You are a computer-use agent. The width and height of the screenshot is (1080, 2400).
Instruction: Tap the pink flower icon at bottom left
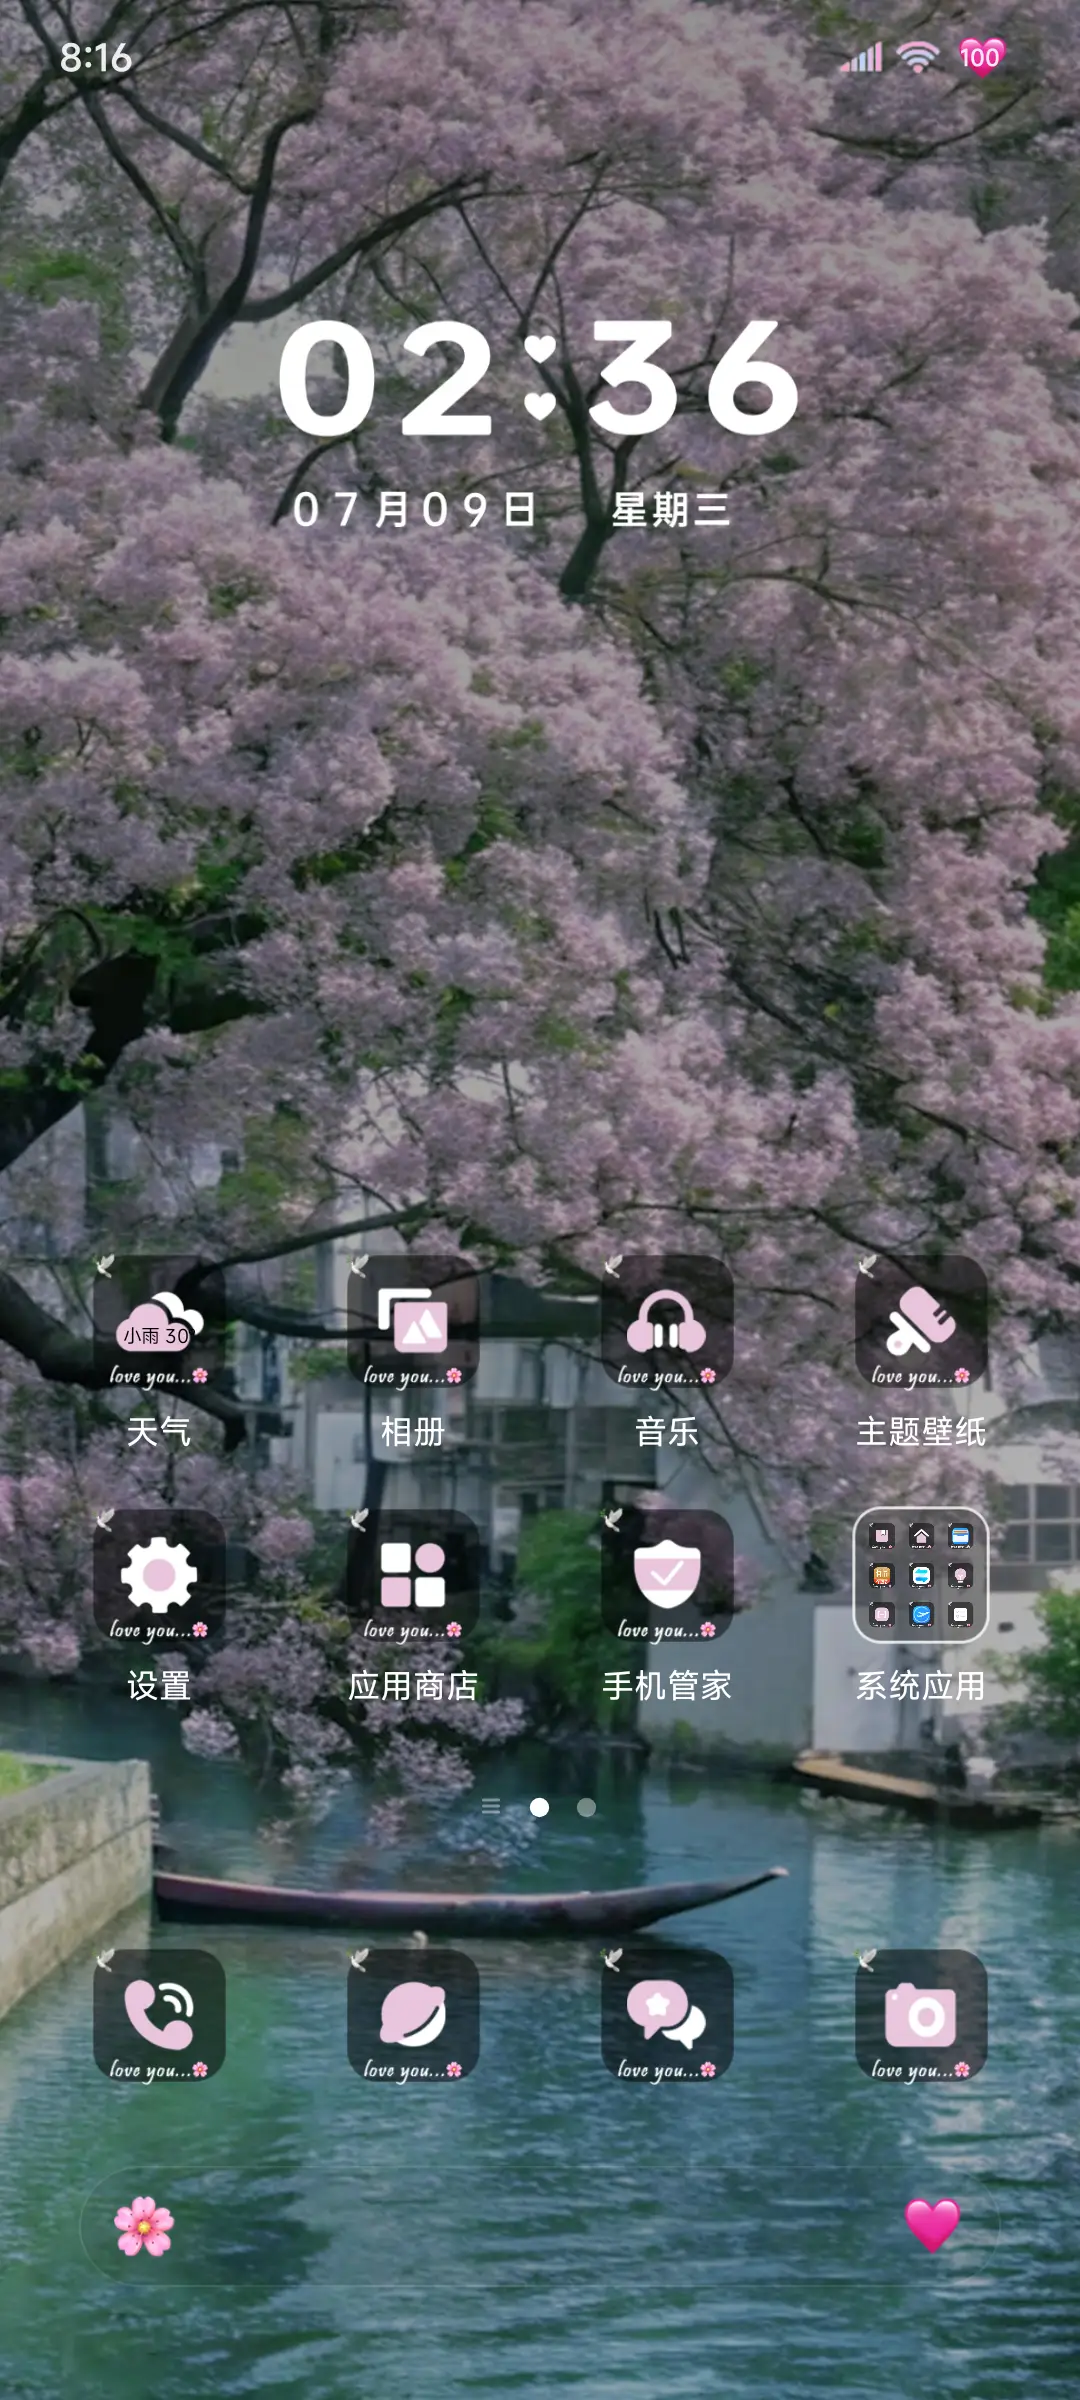[144, 2226]
